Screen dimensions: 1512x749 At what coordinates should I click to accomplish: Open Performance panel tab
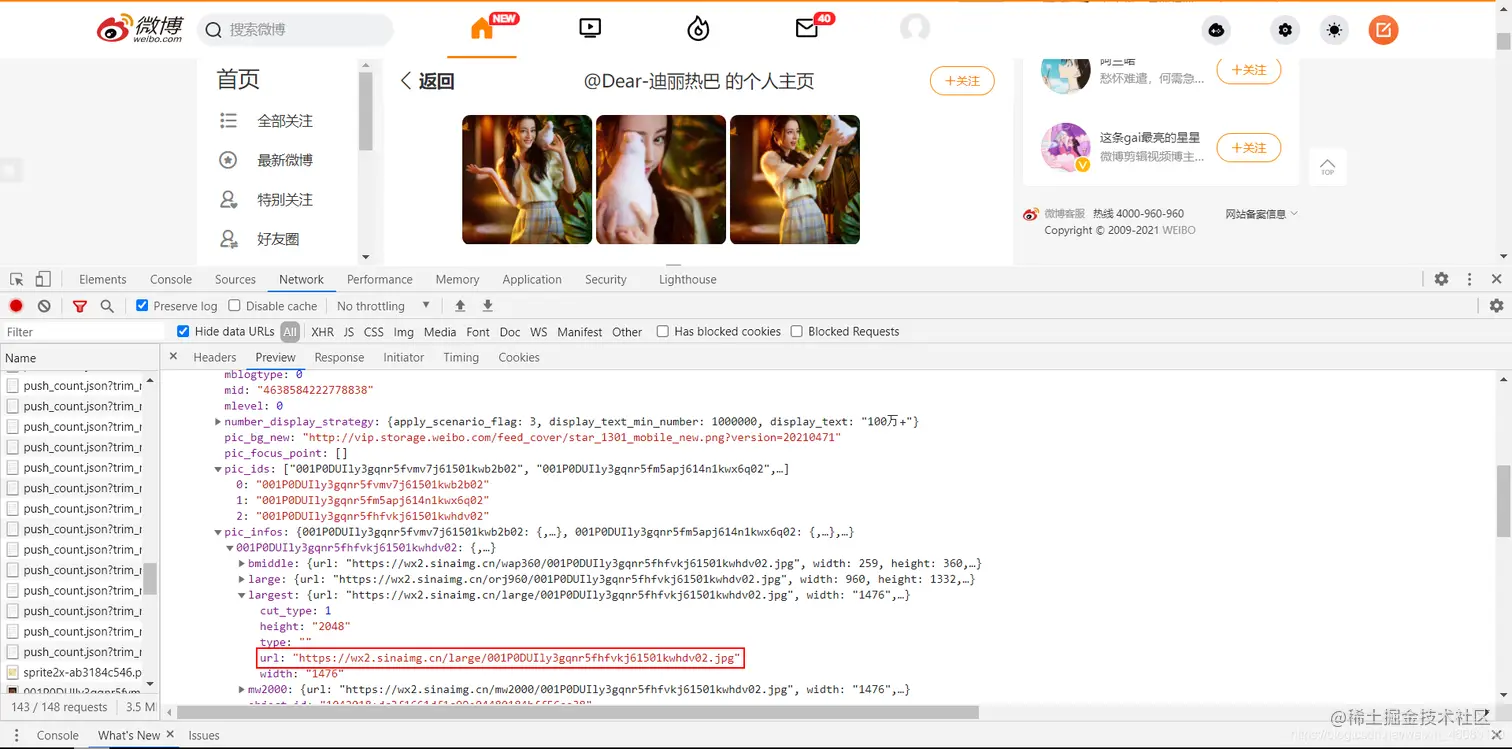coord(379,279)
